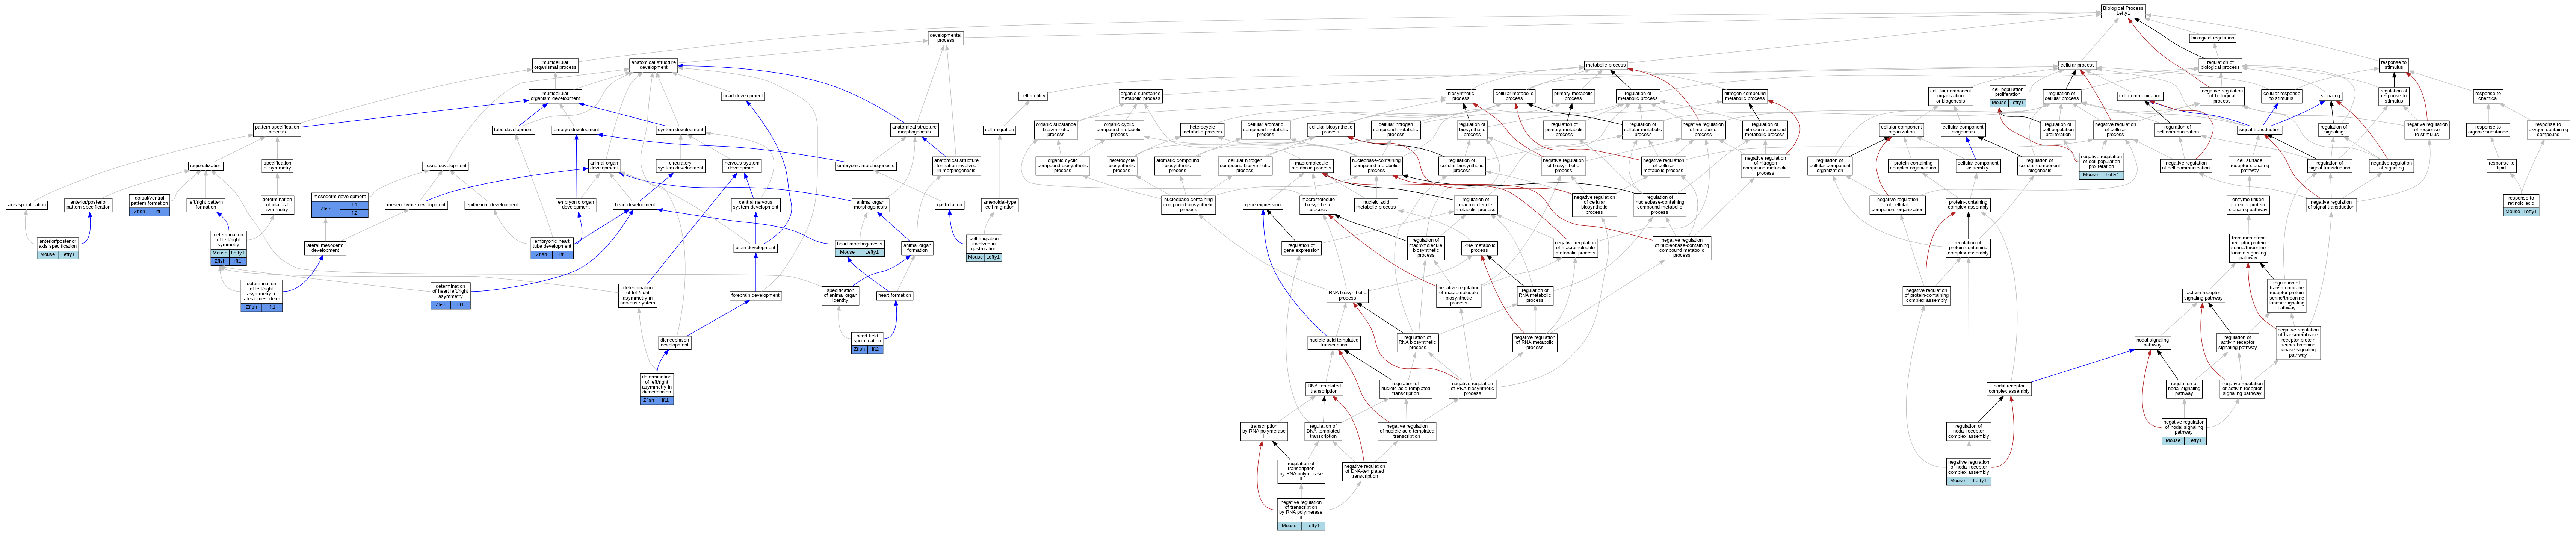
Task: Click the cell motility node
Action: (1033, 96)
